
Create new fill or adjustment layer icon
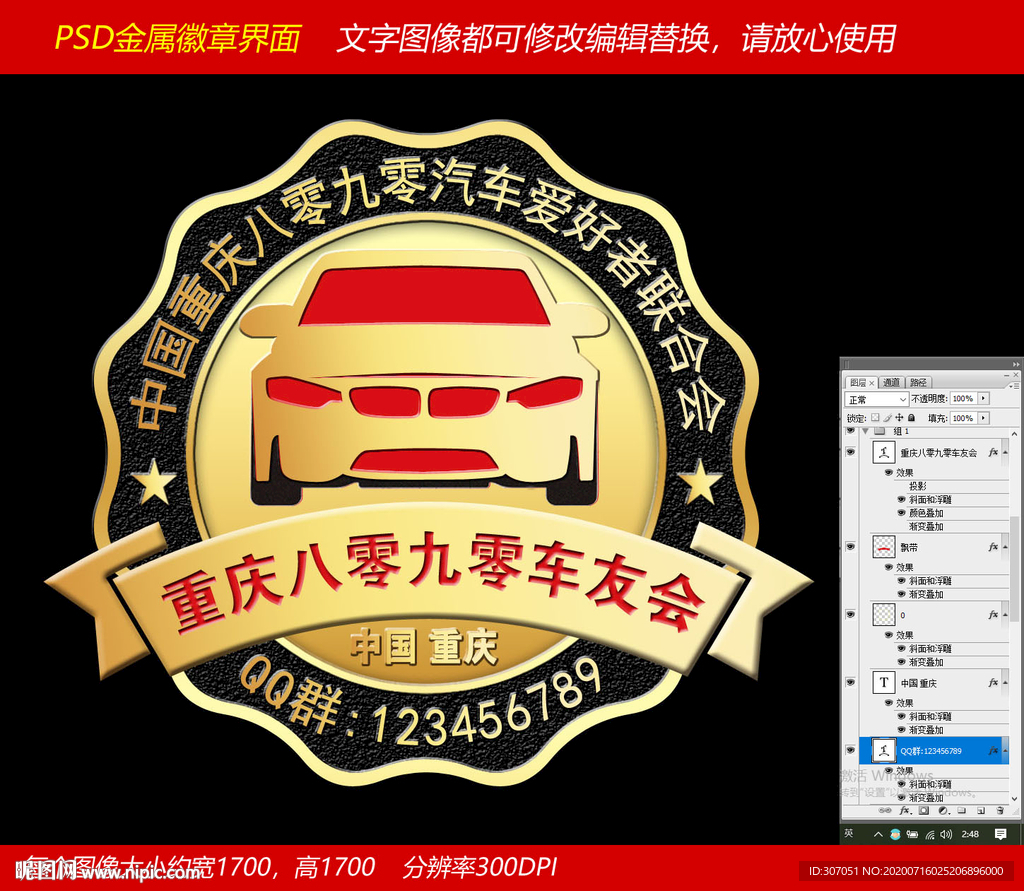coord(944,810)
